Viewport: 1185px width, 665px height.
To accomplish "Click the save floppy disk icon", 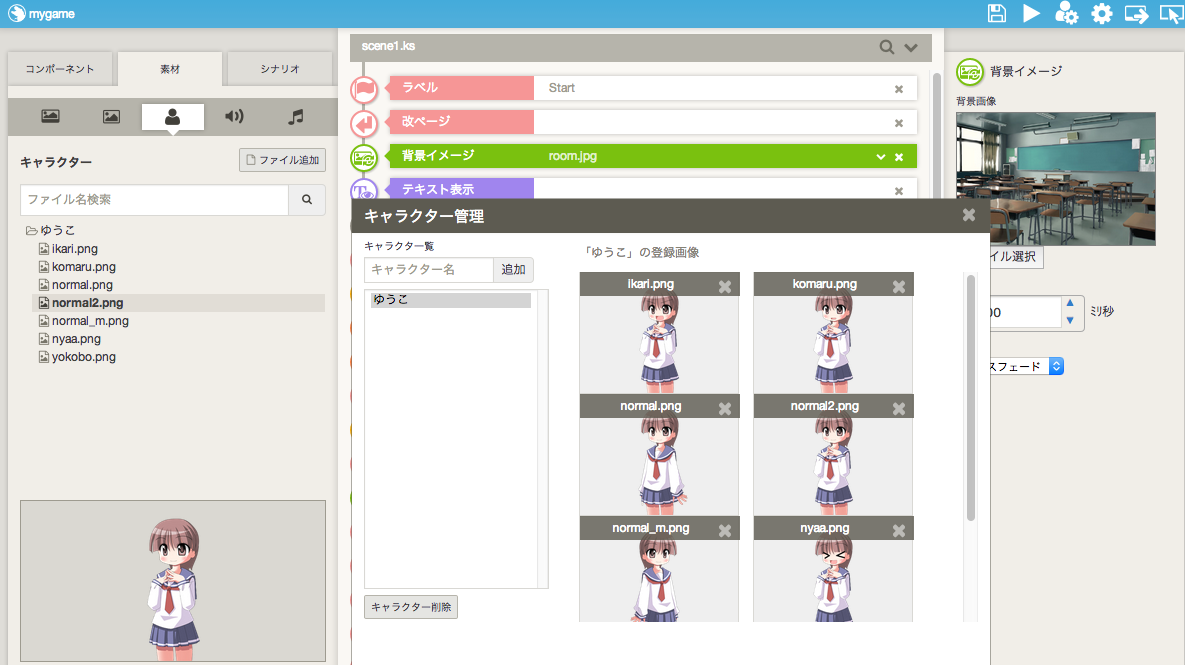I will click(996, 14).
